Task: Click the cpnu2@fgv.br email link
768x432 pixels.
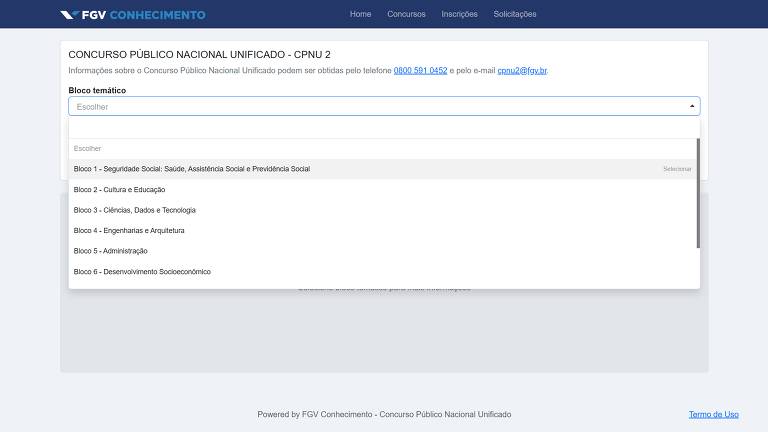Action: pyautogui.click(x=522, y=71)
